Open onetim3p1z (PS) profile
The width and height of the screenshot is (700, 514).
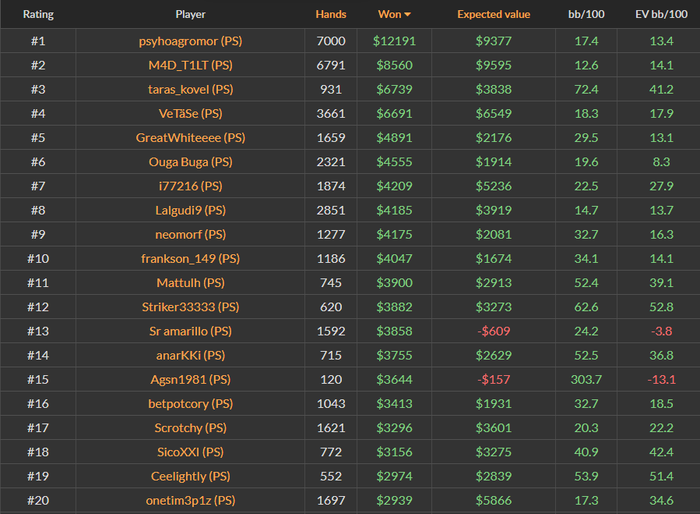tap(190, 500)
